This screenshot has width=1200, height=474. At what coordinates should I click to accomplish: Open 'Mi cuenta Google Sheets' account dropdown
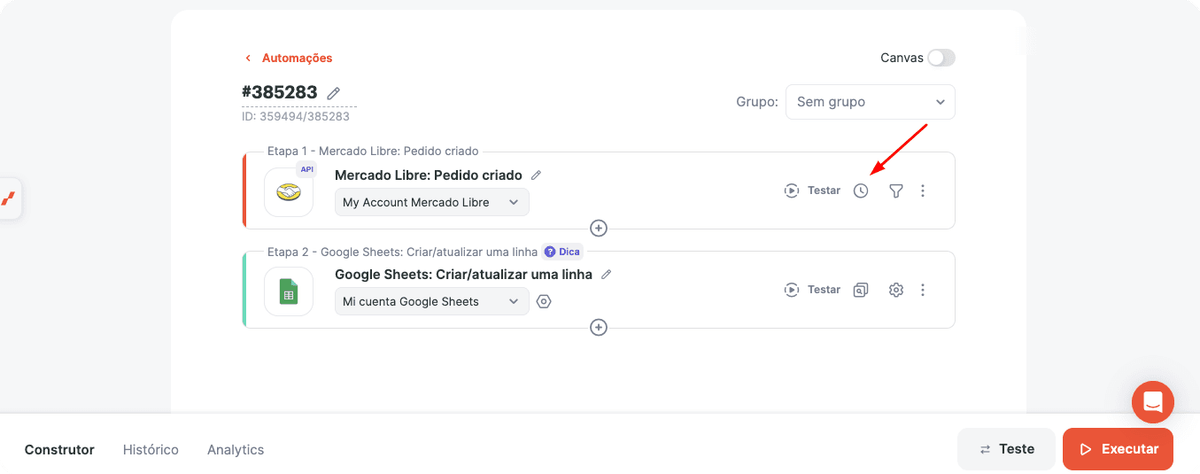(x=432, y=301)
